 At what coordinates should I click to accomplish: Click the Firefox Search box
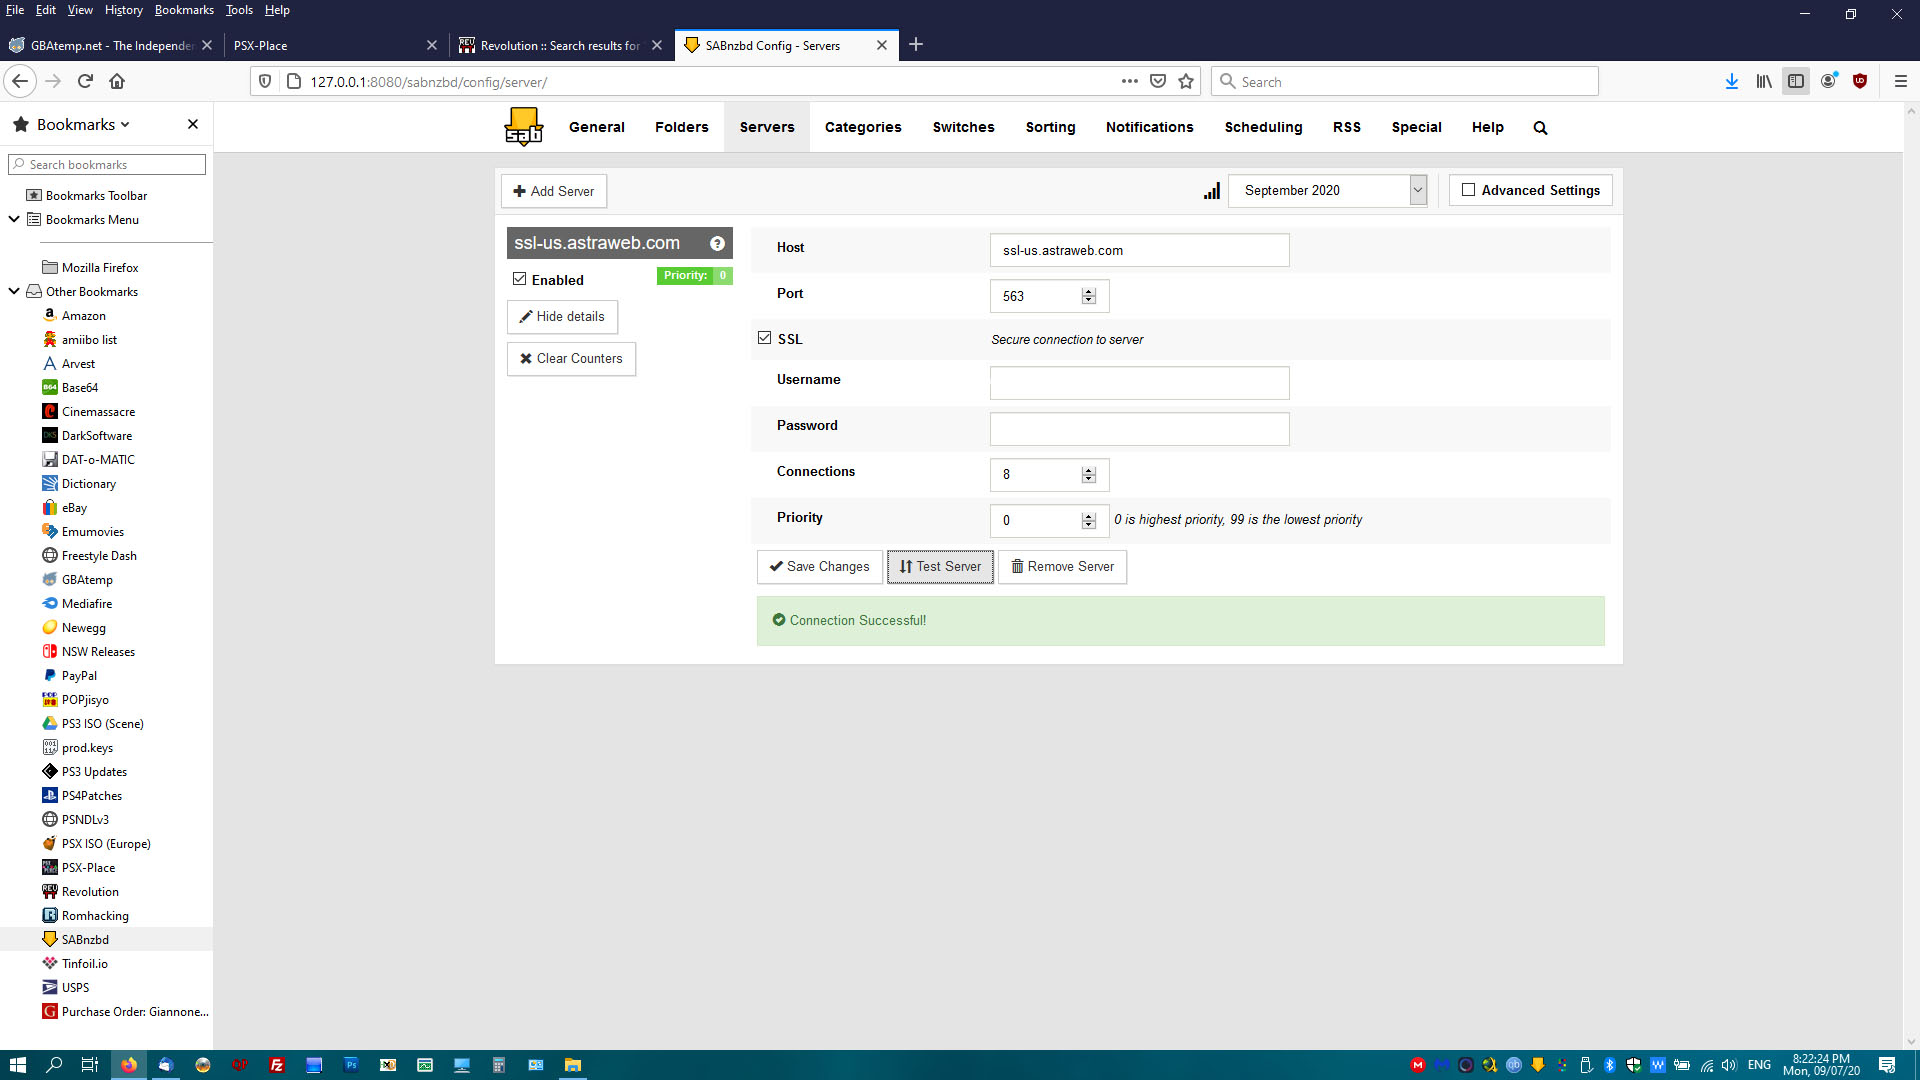tap(1405, 82)
